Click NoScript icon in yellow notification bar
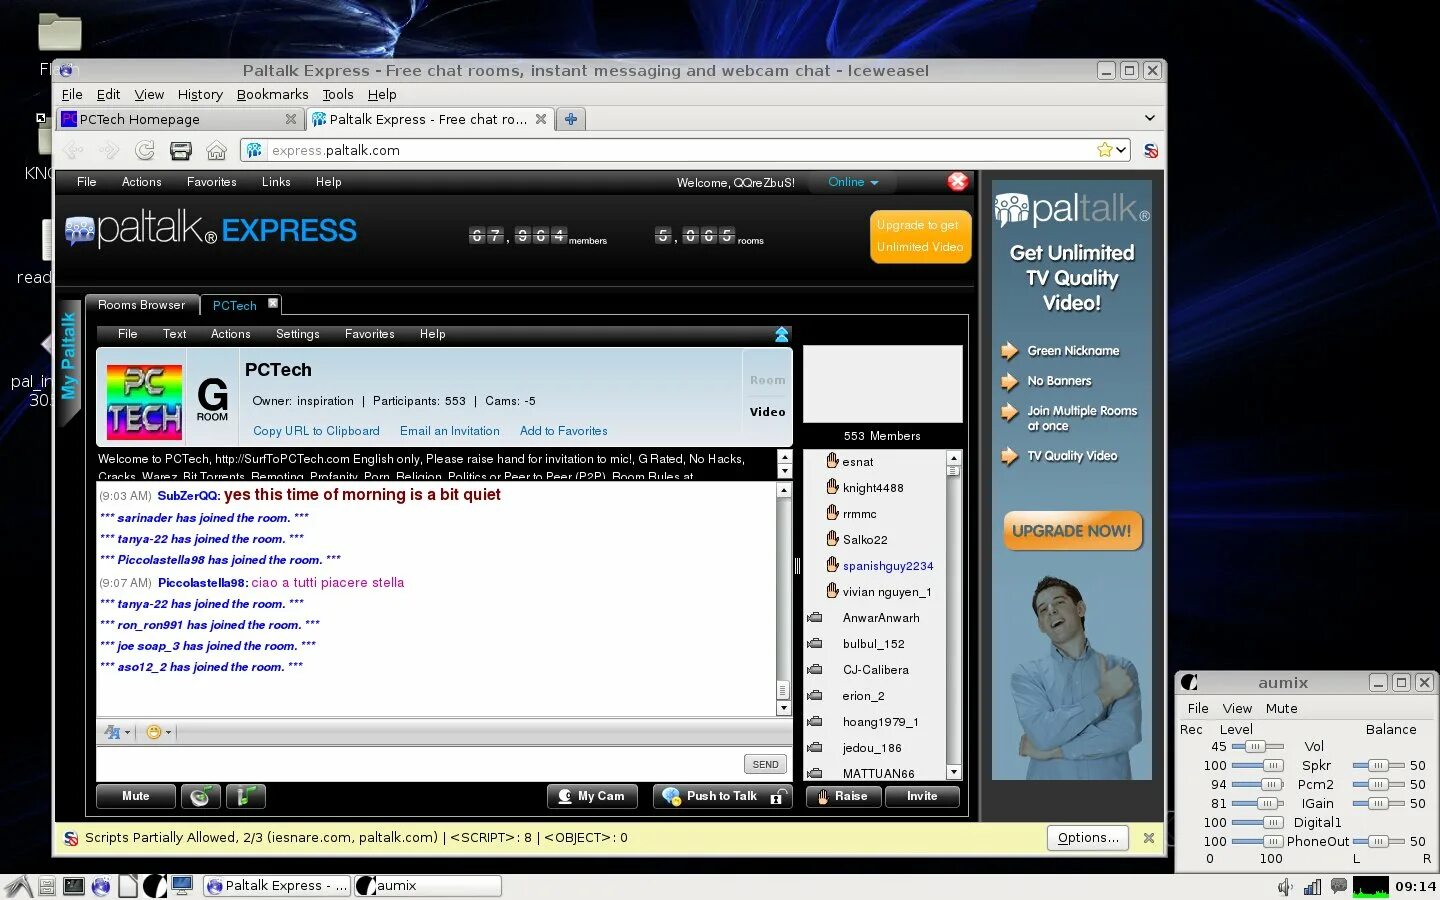This screenshot has width=1440, height=900. click(71, 838)
